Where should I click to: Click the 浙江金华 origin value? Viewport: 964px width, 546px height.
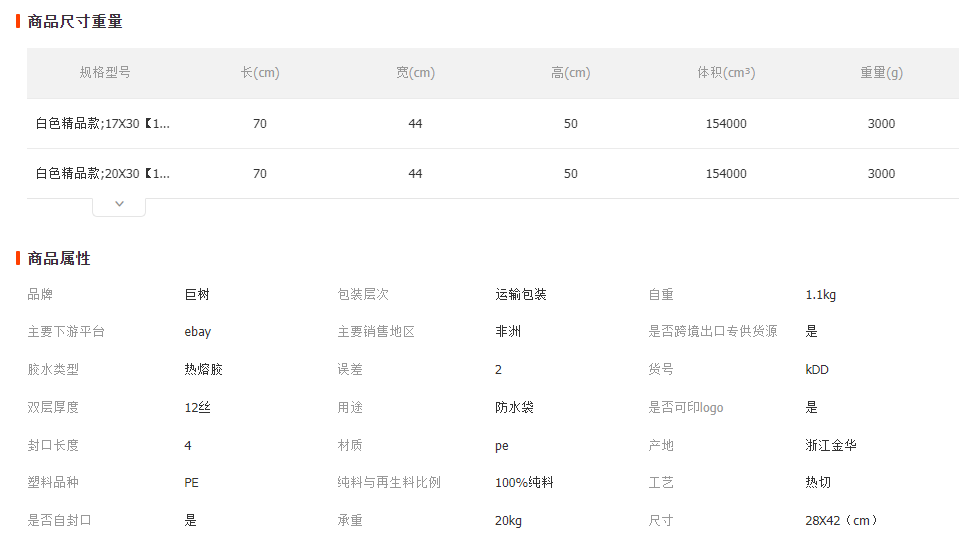pos(831,445)
